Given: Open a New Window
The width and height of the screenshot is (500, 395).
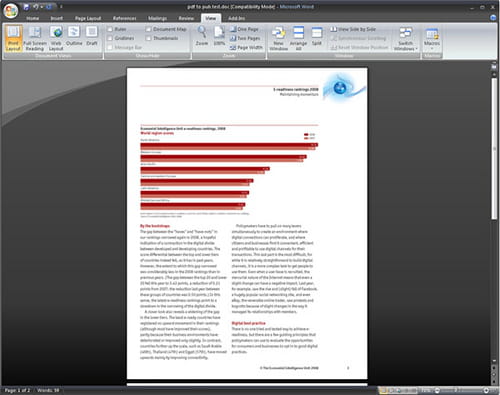Looking at the screenshot, I should (x=279, y=38).
